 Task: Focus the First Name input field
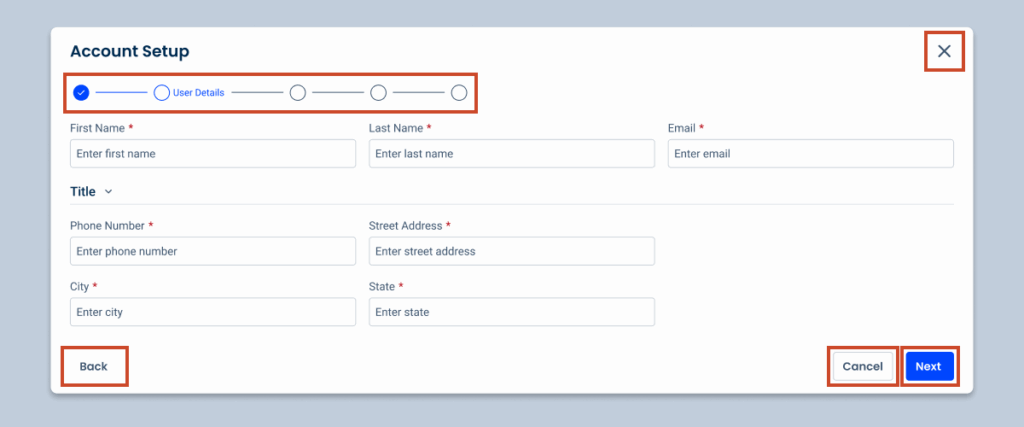[212, 153]
